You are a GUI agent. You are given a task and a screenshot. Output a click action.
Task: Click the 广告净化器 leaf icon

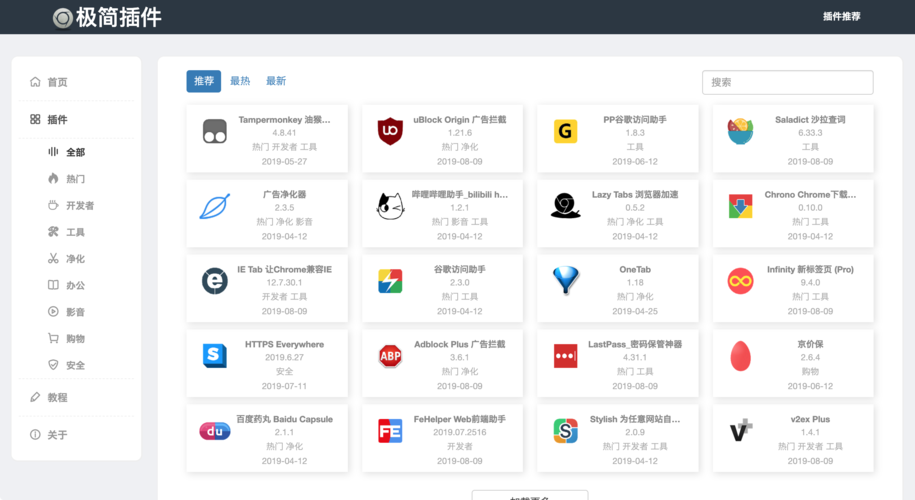click(x=215, y=206)
